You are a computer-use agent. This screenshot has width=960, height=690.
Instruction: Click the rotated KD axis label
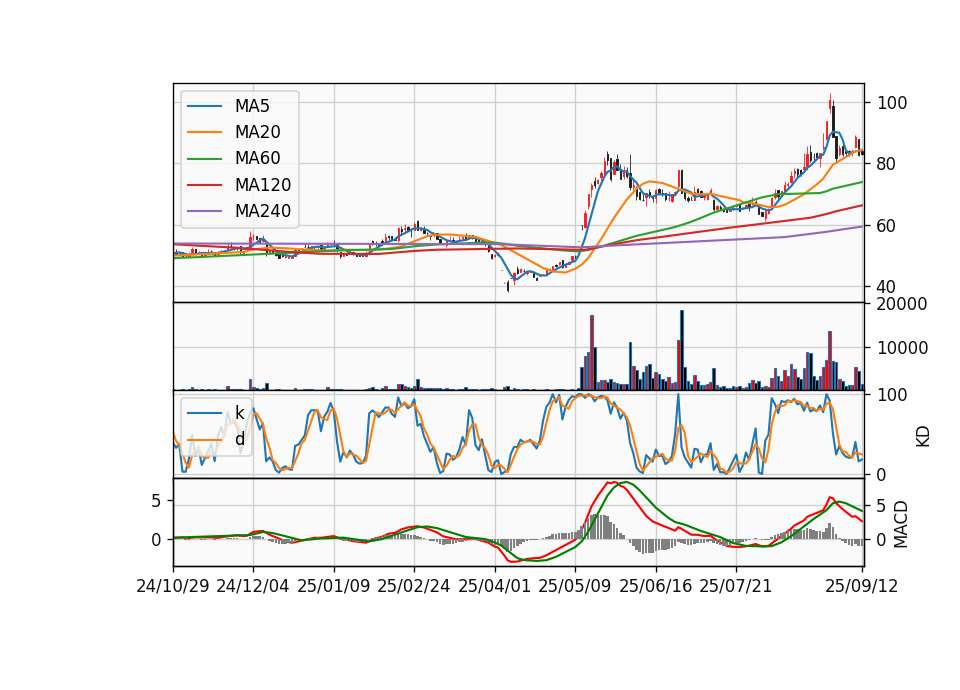click(x=923, y=437)
